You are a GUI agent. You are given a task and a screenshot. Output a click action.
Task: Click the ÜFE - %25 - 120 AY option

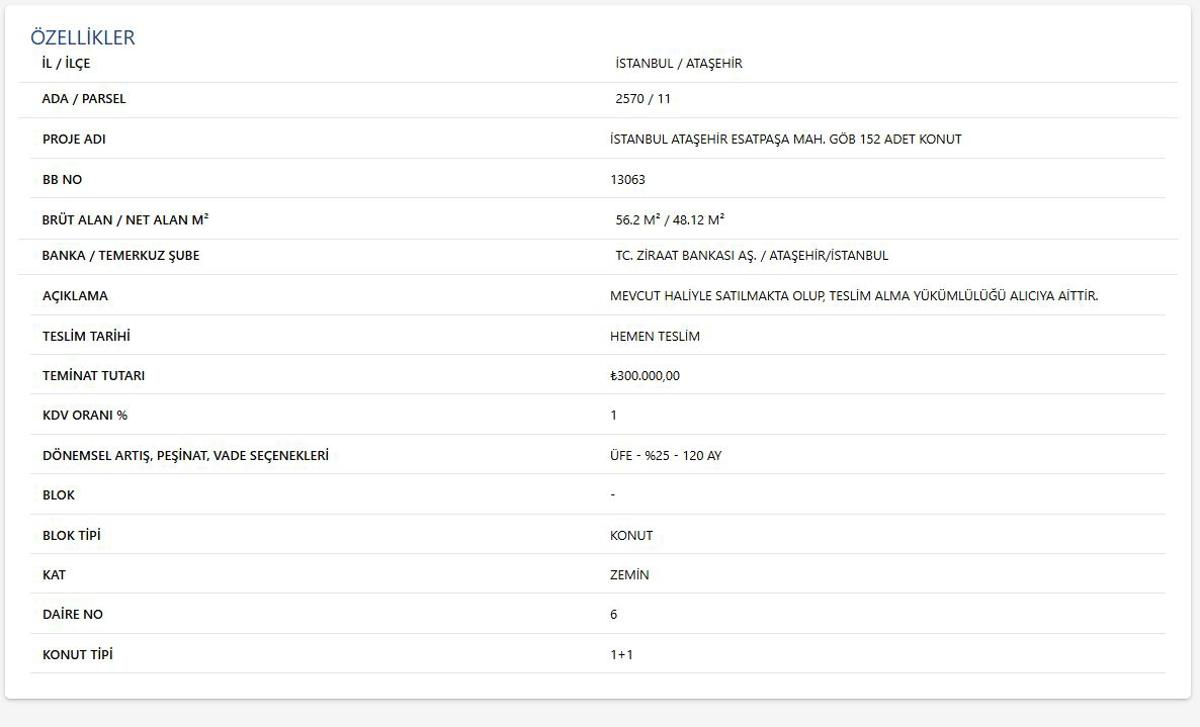(665, 455)
